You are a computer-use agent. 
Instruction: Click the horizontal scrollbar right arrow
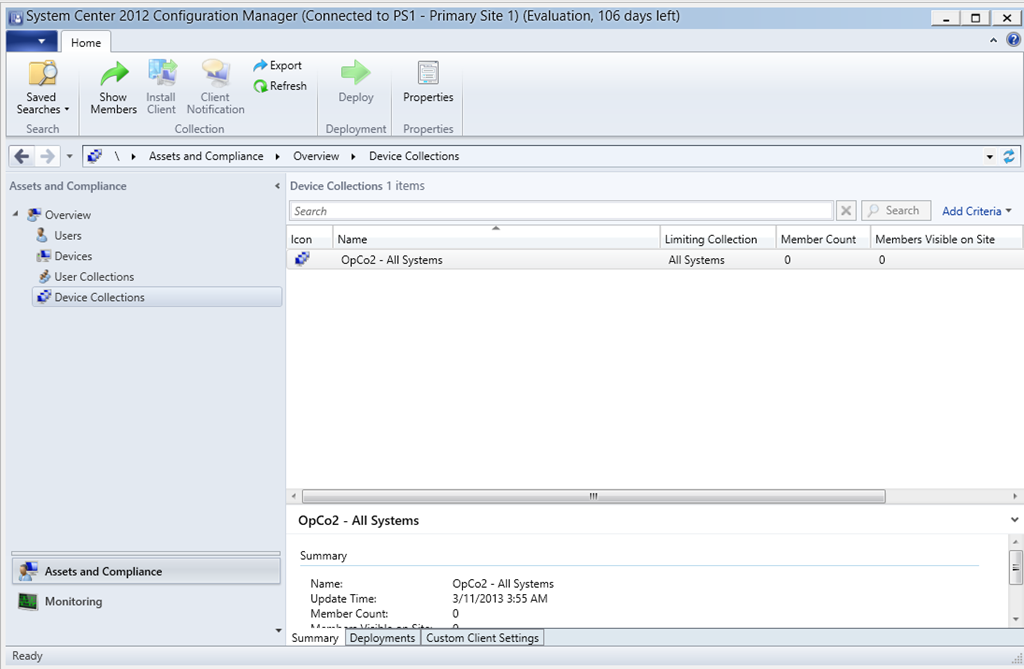coord(1014,497)
